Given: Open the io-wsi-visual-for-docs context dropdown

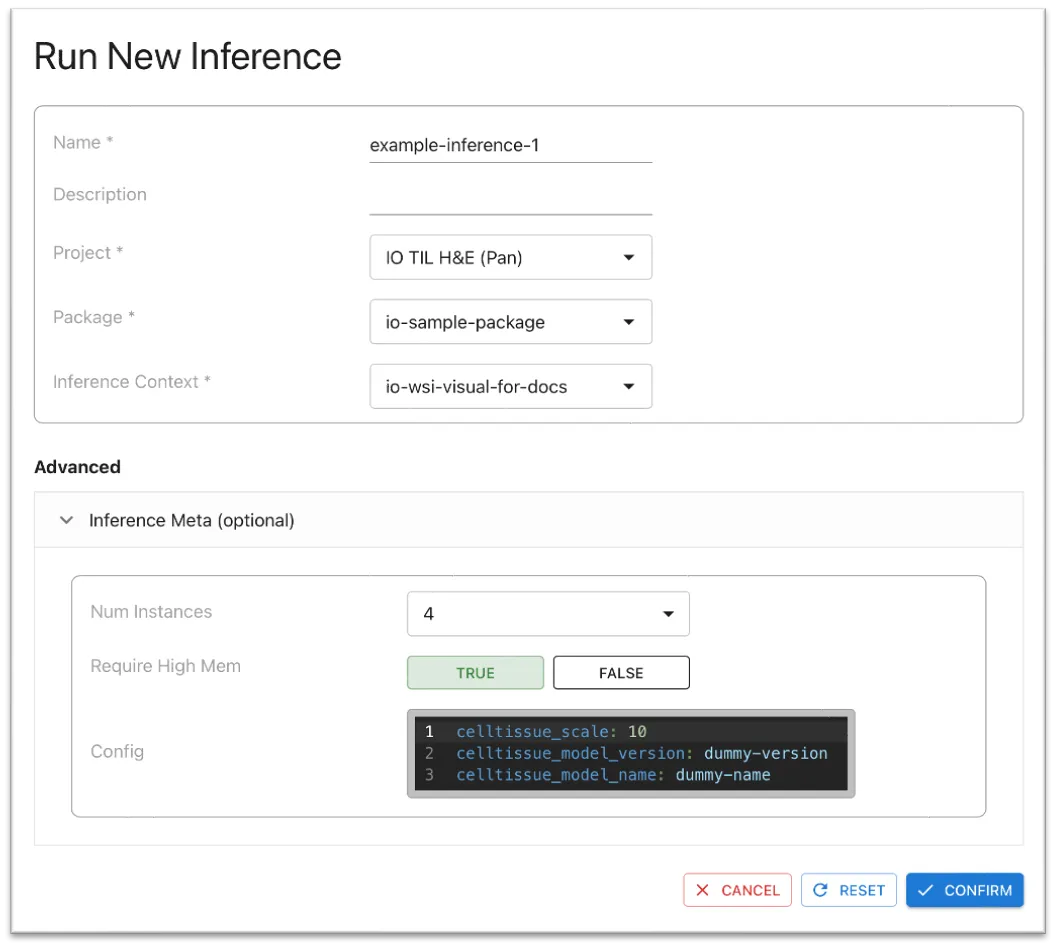Looking at the screenshot, I should click(500, 386).
